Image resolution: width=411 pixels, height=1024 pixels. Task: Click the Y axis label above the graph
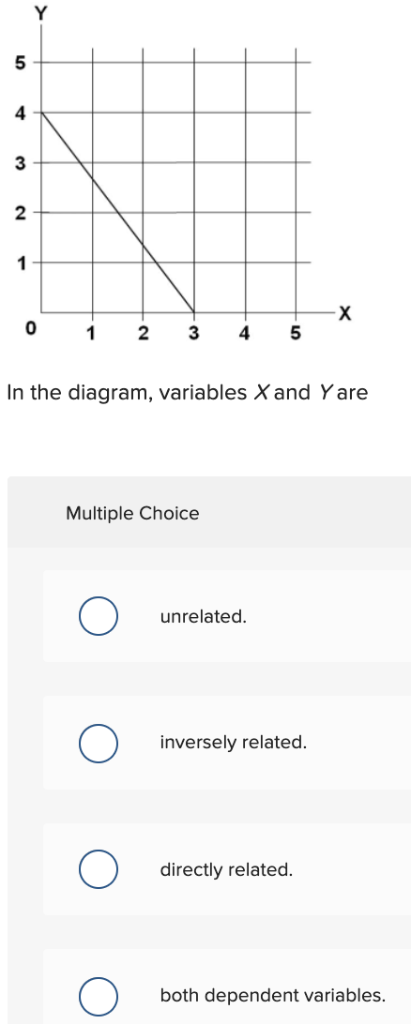(42, 14)
